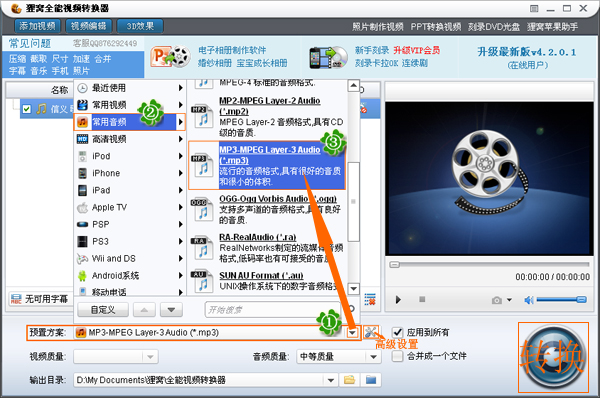Click the move down arrow button beside 自定义
600x398 pixels.
click(x=171, y=310)
